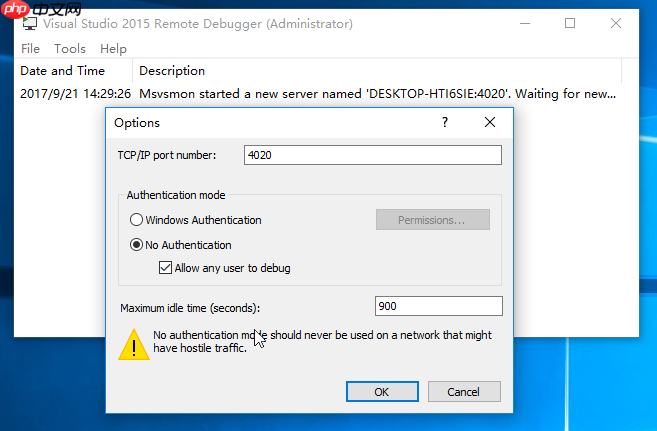Image resolution: width=657 pixels, height=431 pixels.
Task: Click the 'Maximum idle time (seconds):' label
Action: coord(190,308)
